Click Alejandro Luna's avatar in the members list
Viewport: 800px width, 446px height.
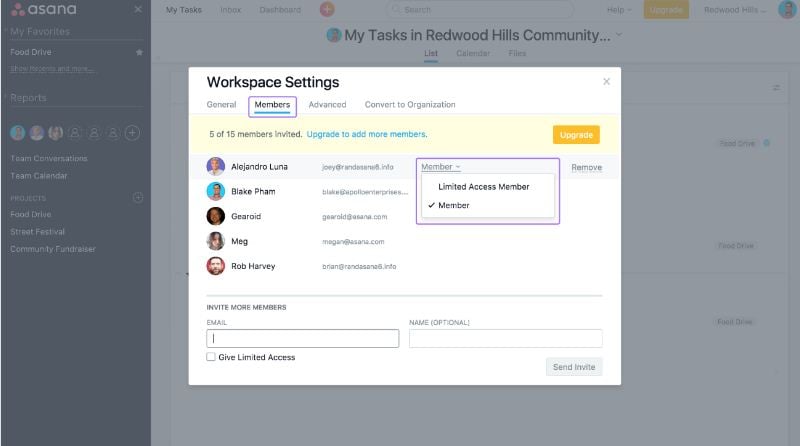(x=215, y=167)
